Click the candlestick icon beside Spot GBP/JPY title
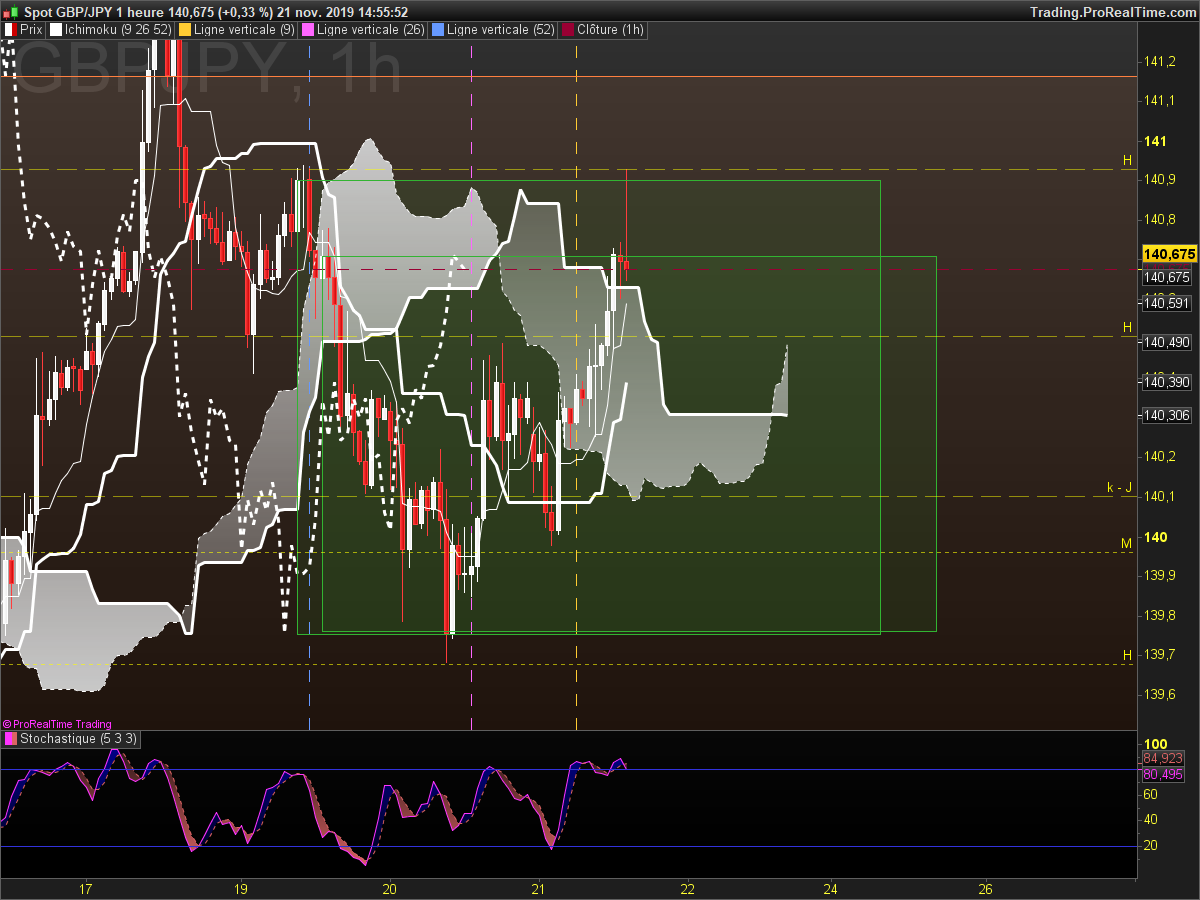This screenshot has height=900, width=1200. pos(12,12)
